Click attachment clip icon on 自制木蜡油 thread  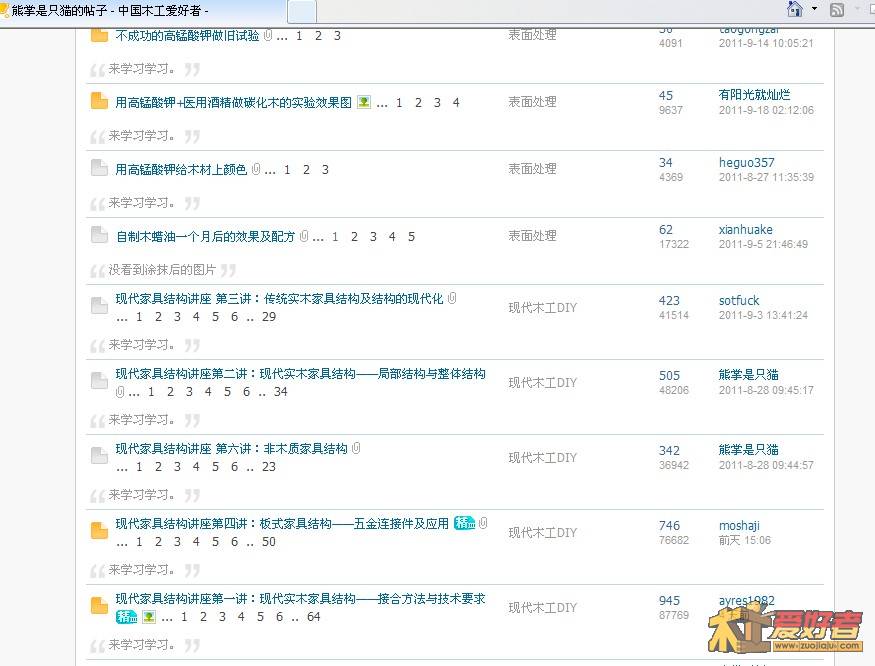click(x=304, y=236)
